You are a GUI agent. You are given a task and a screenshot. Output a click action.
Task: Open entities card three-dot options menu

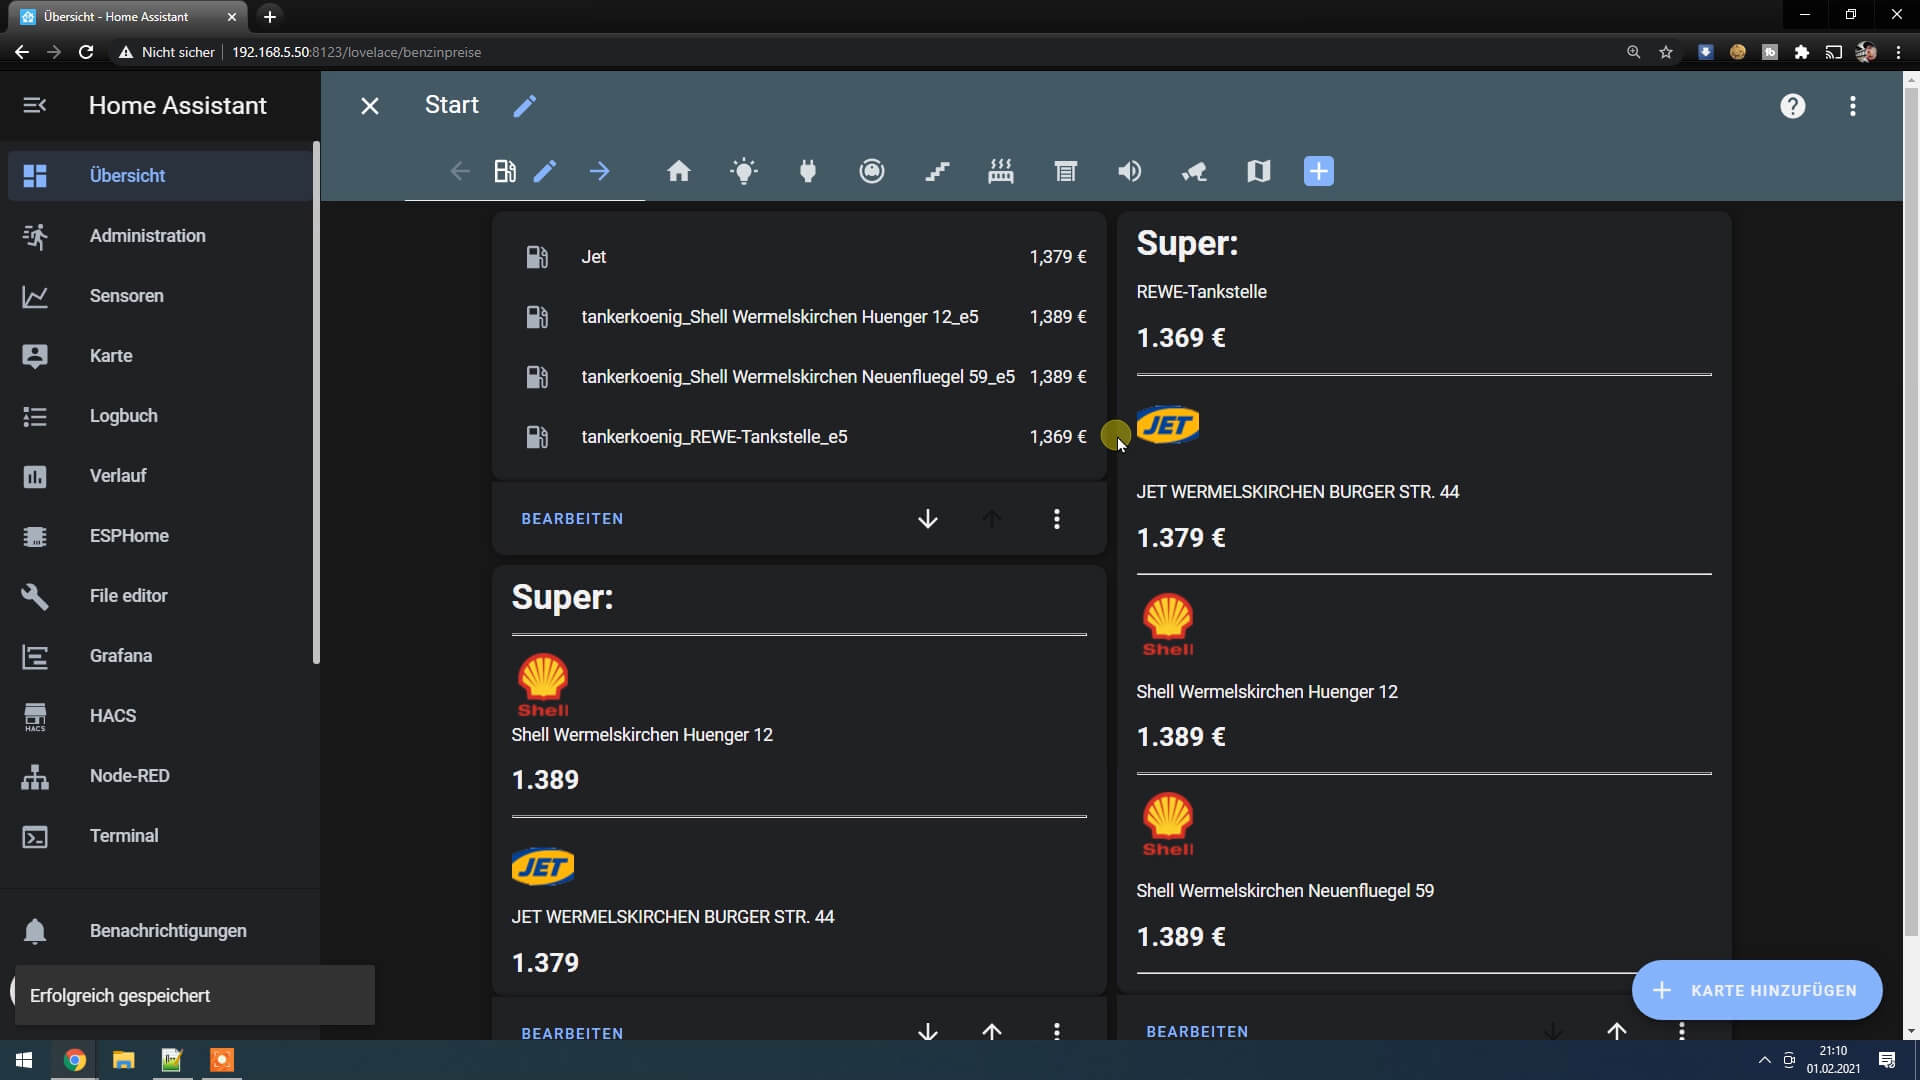pyautogui.click(x=1057, y=519)
